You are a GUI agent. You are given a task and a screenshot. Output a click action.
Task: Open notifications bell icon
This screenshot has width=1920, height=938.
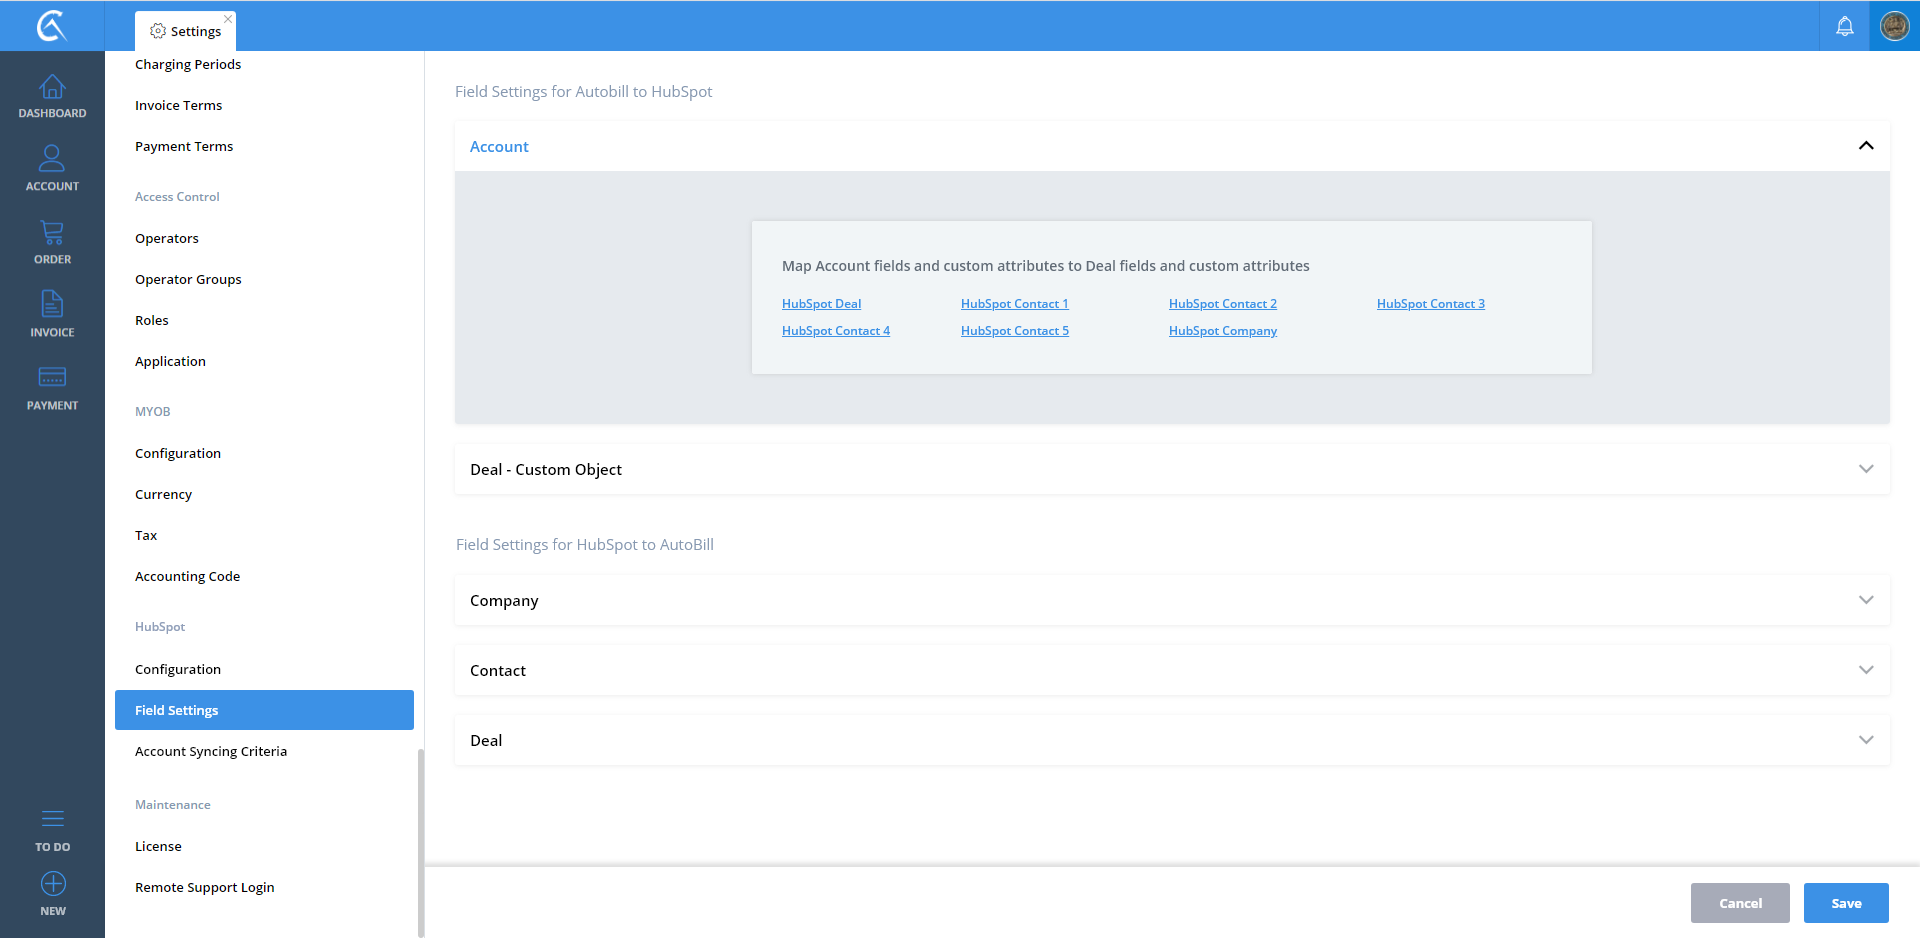pyautogui.click(x=1844, y=26)
